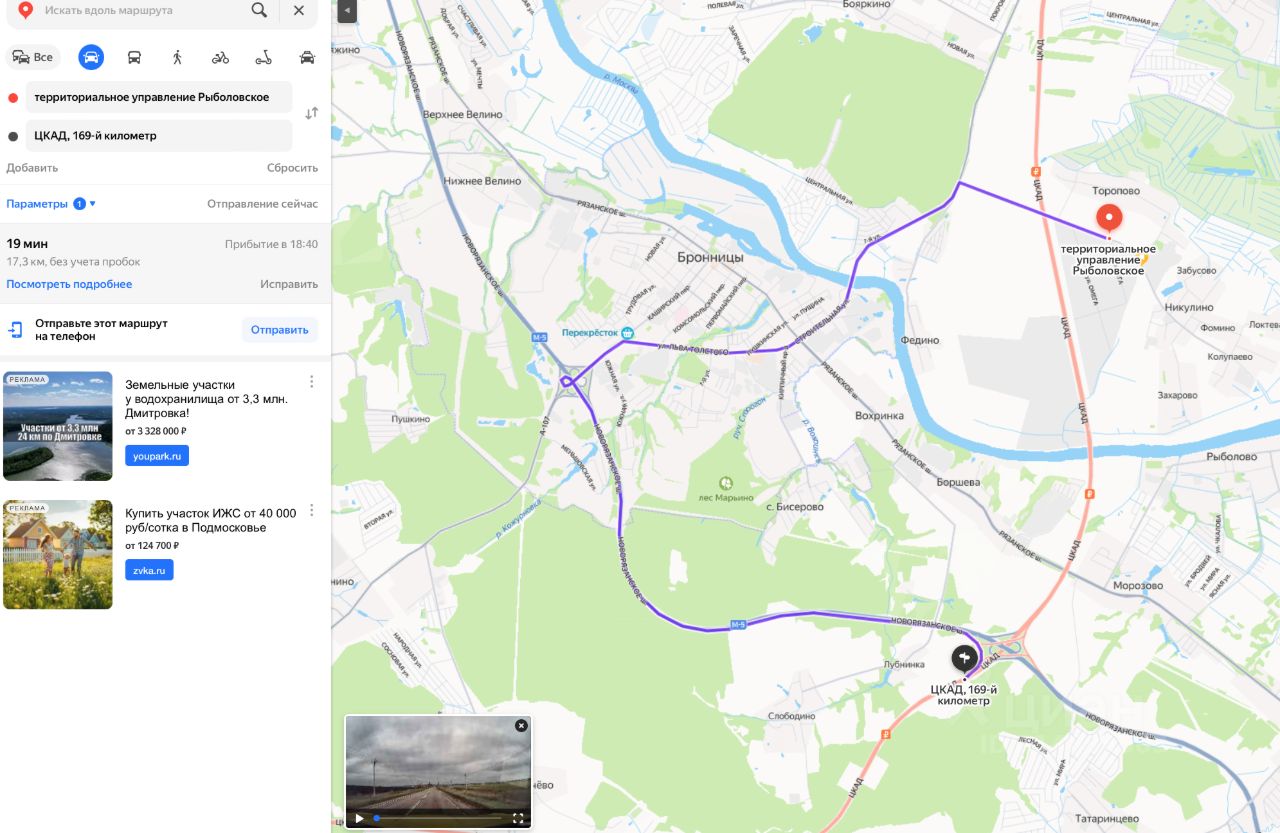Click the search magnifier icon
Screen dimensions: 1280x833
pos(259,10)
